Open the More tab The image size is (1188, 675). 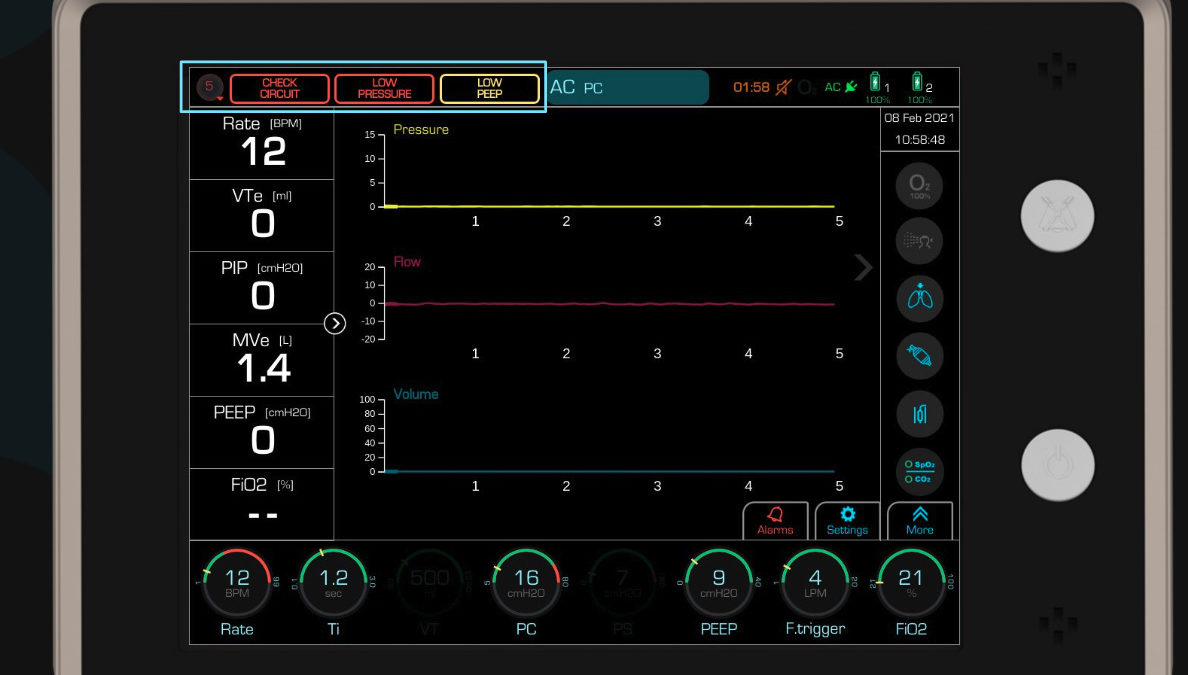[919, 521]
